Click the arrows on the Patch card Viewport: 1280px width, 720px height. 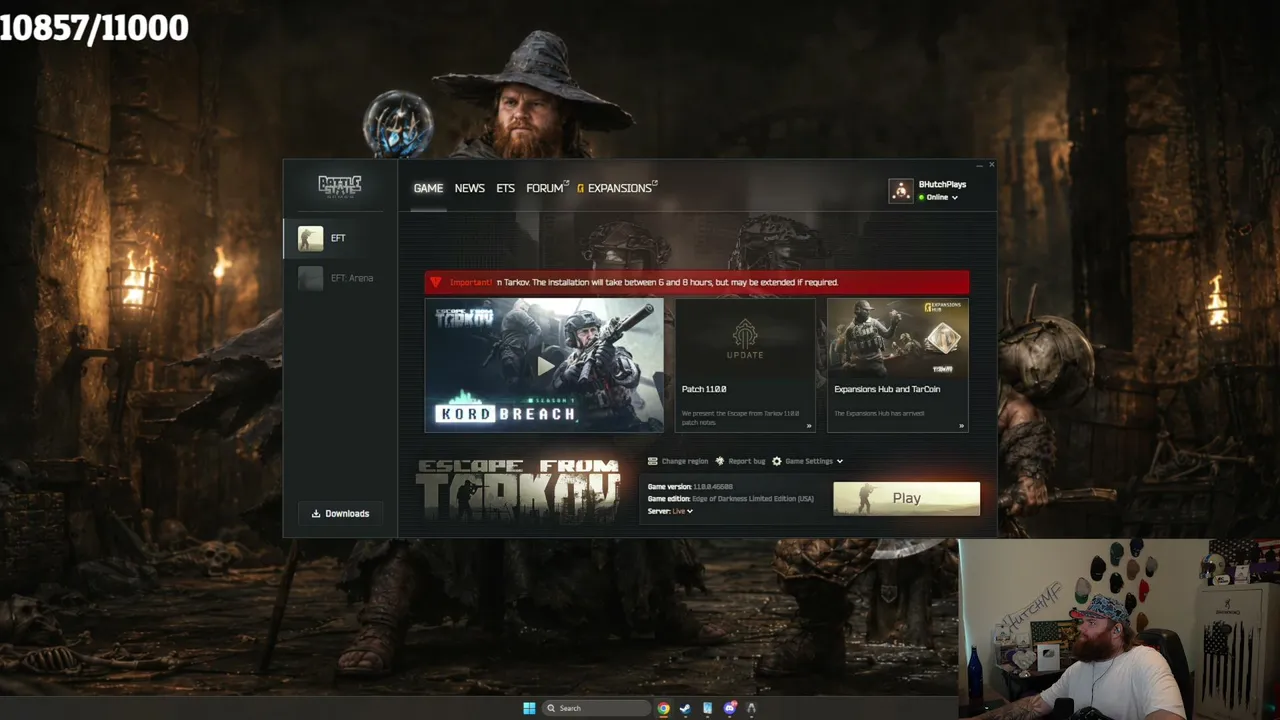[x=809, y=426]
